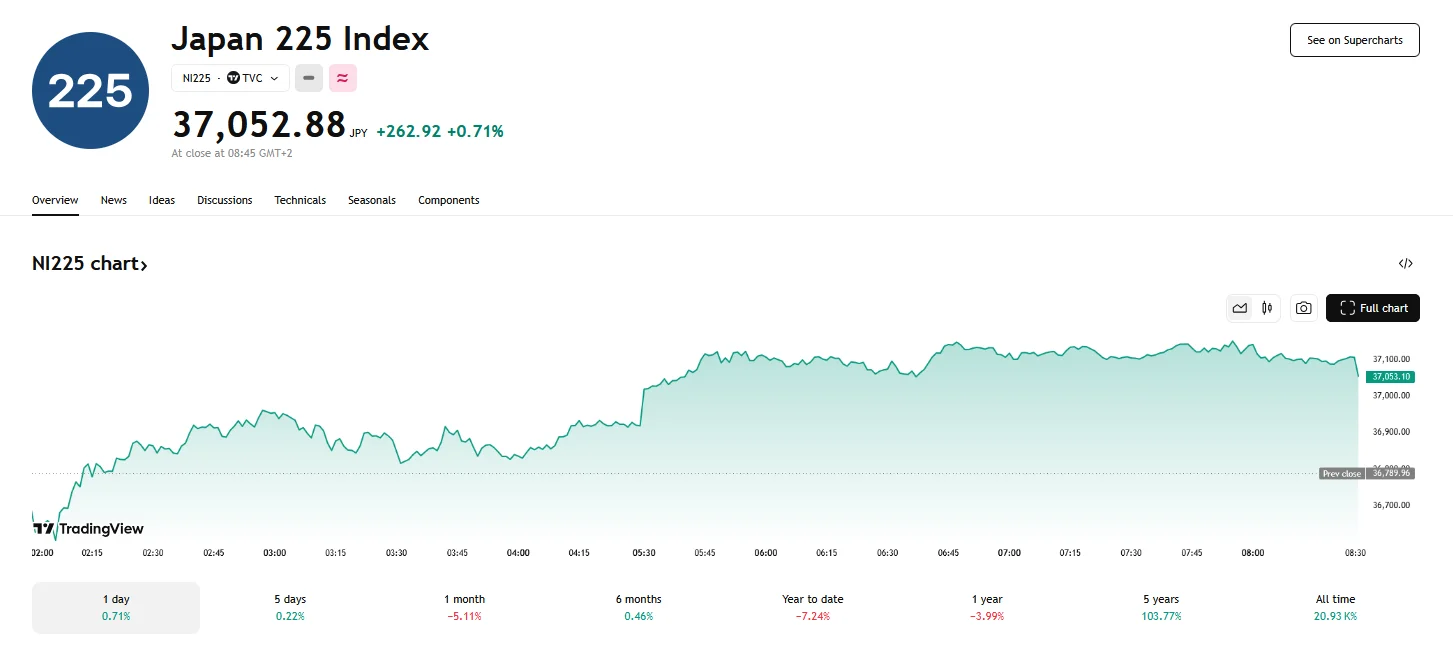
Task: Click the green current price label on the axis
Action: pyautogui.click(x=1389, y=376)
